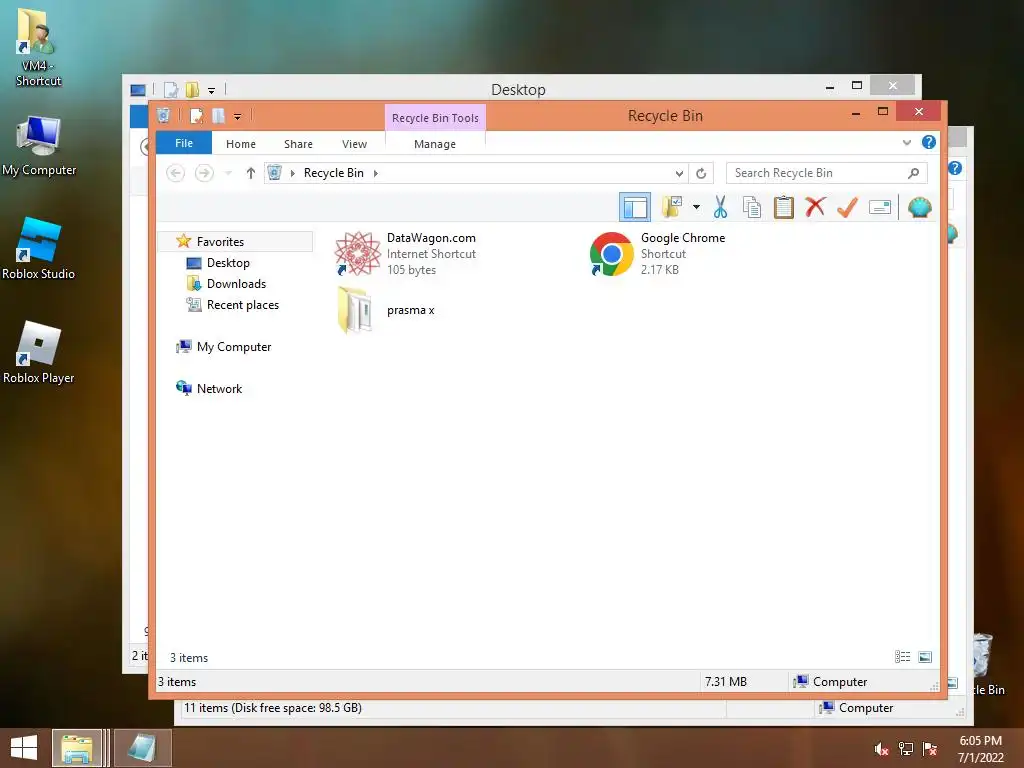Image resolution: width=1024 pixels, height=768 pixels.
Task: Open the VM4 - Shortcut desktop icon
Action: point(37,47)
